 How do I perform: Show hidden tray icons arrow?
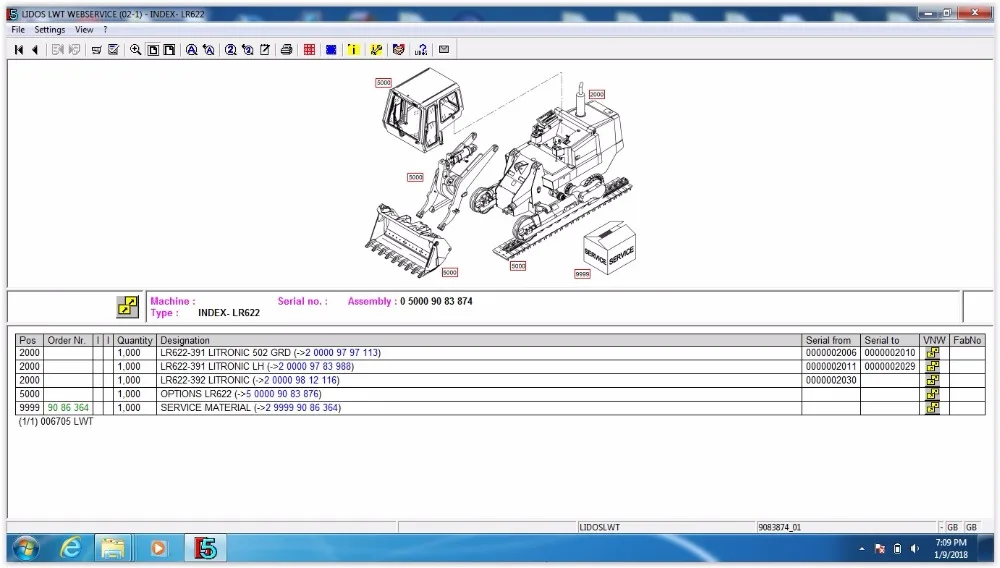pyautogui.click(x=862, y=549)
